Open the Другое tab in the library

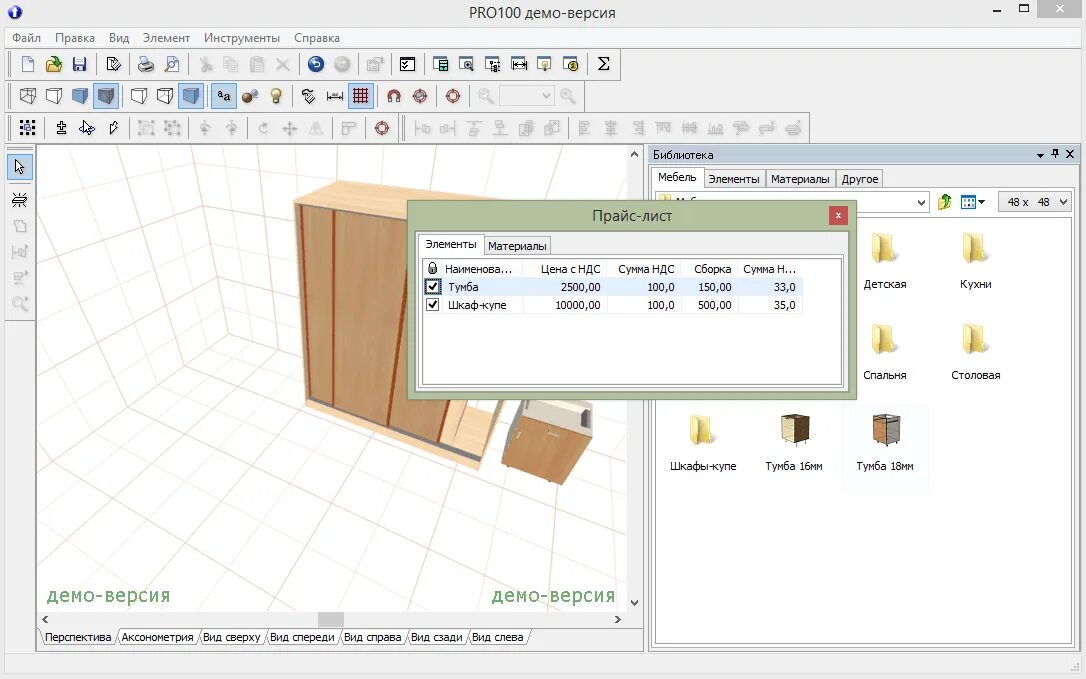click(860, 179)
